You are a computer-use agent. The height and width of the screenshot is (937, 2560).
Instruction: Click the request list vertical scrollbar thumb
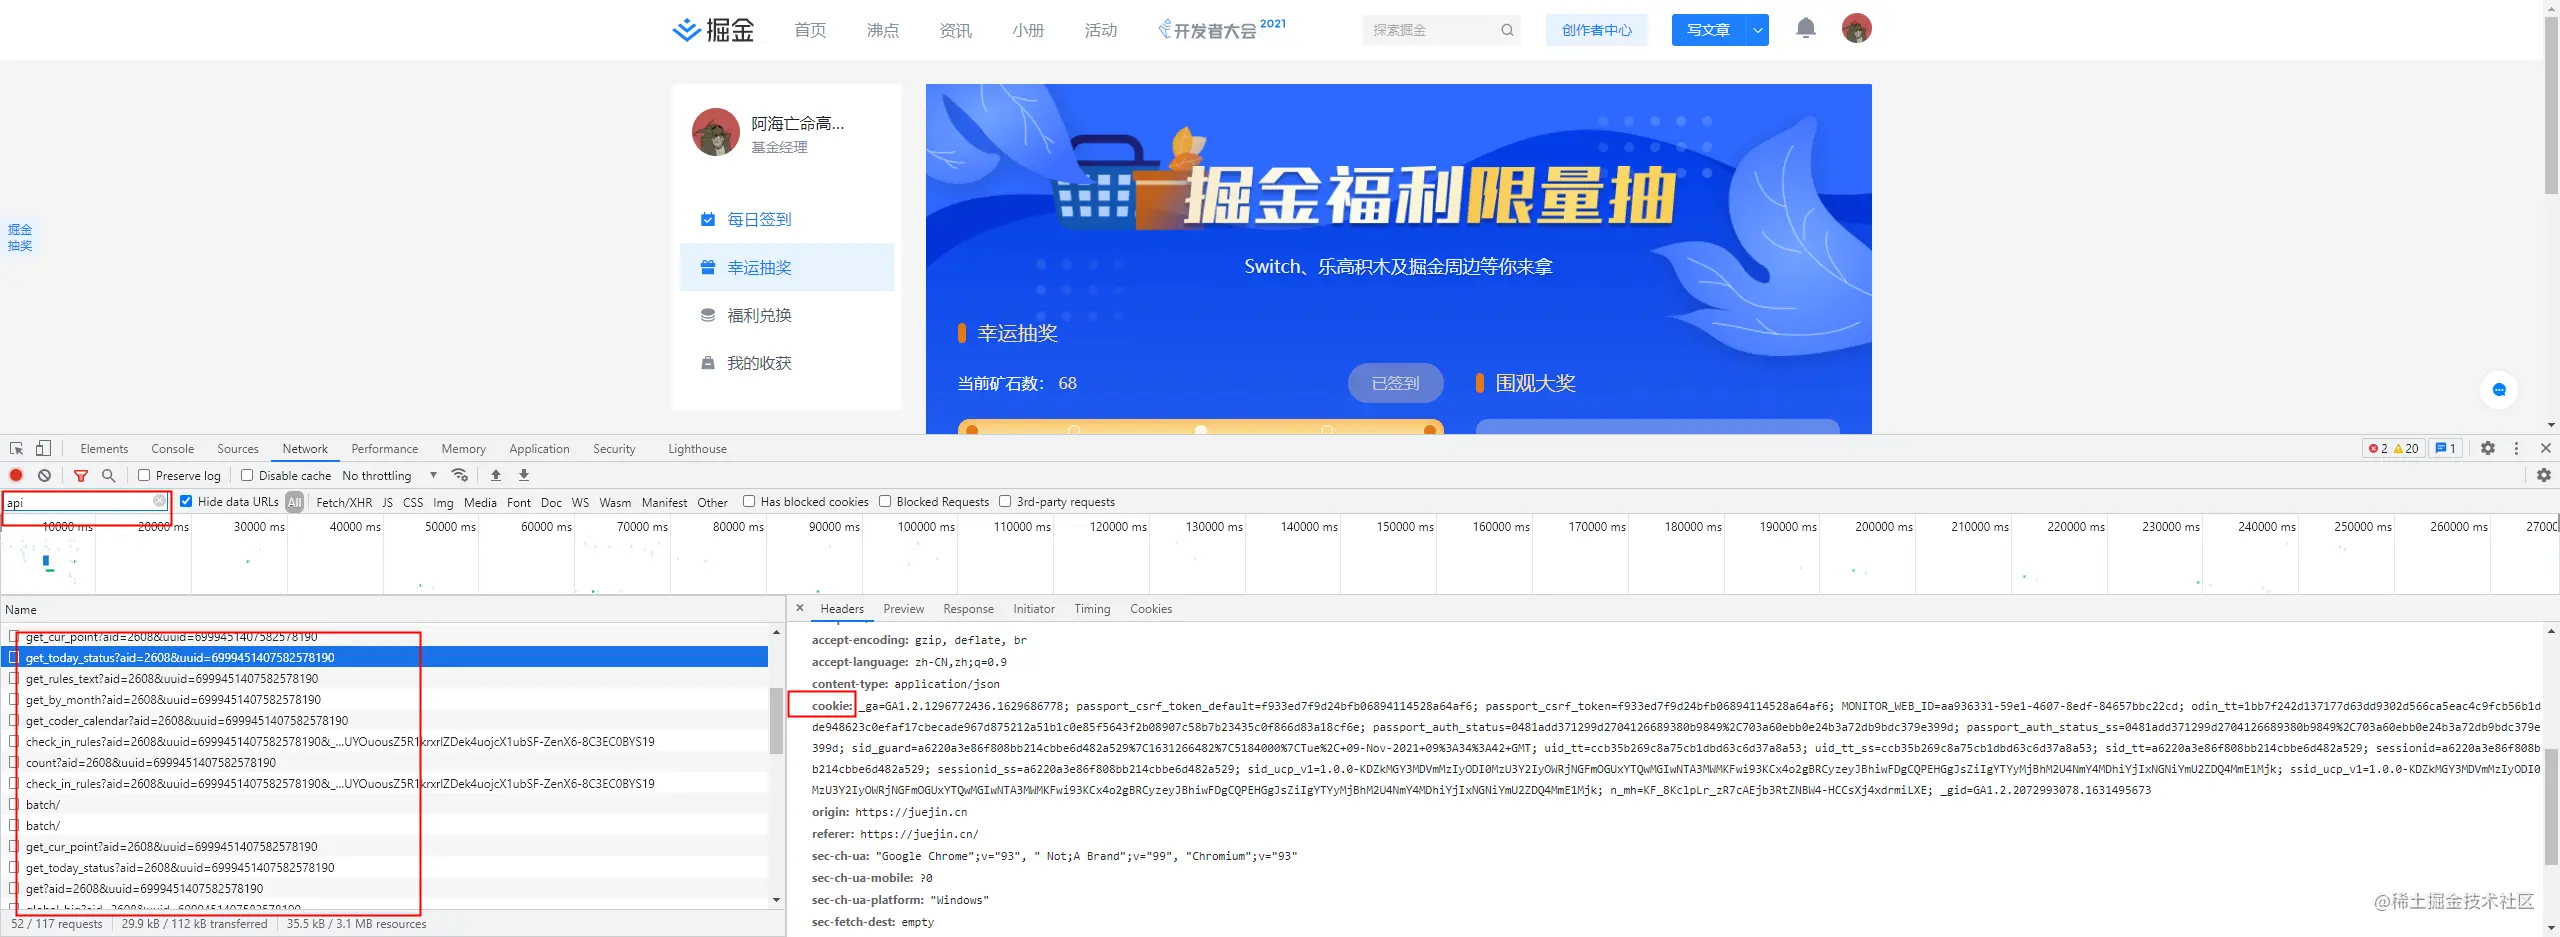[776, 720]
